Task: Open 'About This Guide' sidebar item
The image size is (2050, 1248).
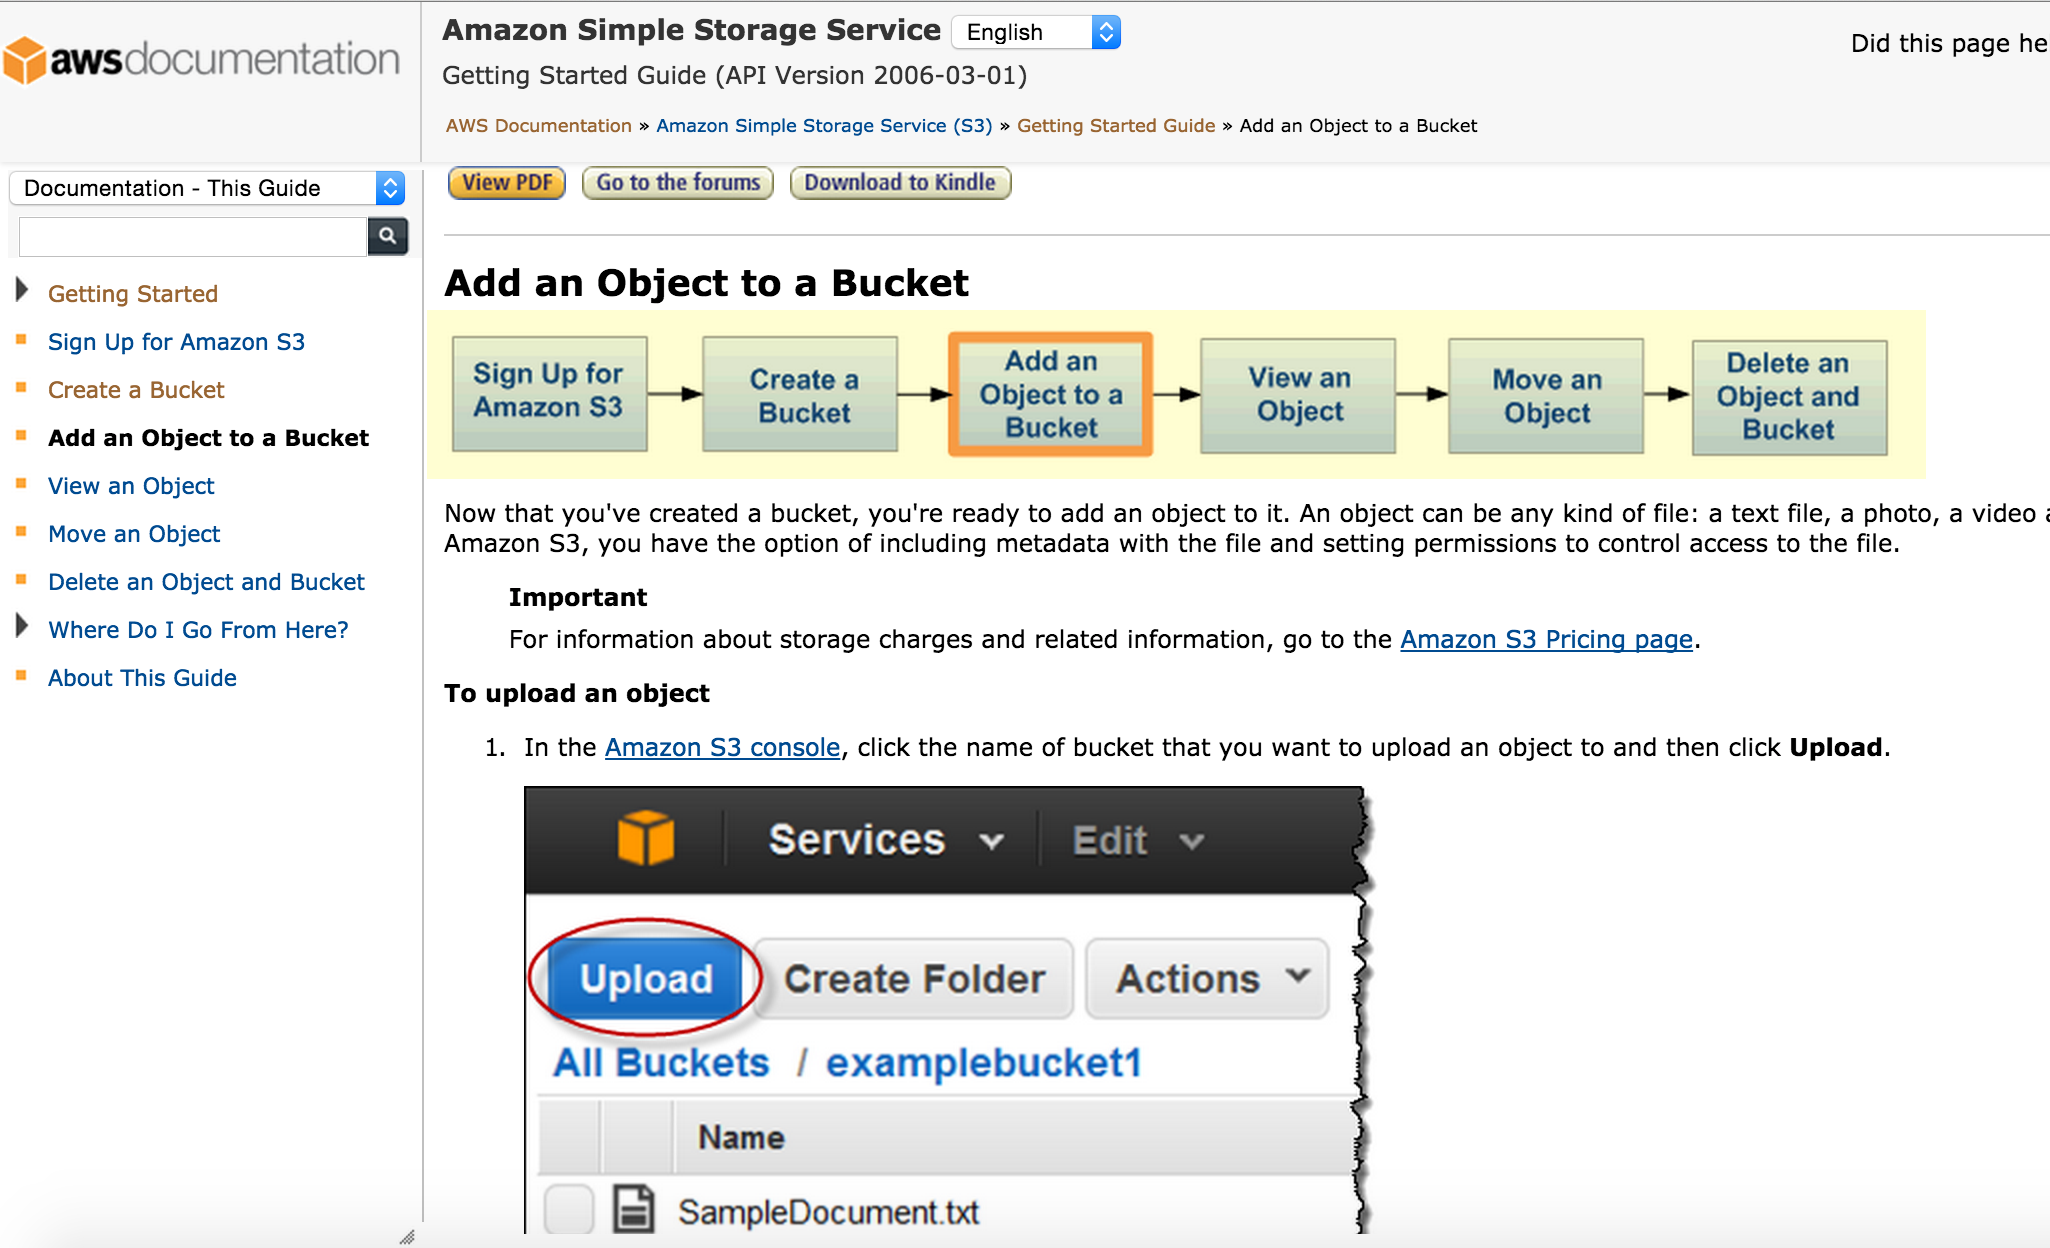Action: pyautogui.click(x=142, y=678)
